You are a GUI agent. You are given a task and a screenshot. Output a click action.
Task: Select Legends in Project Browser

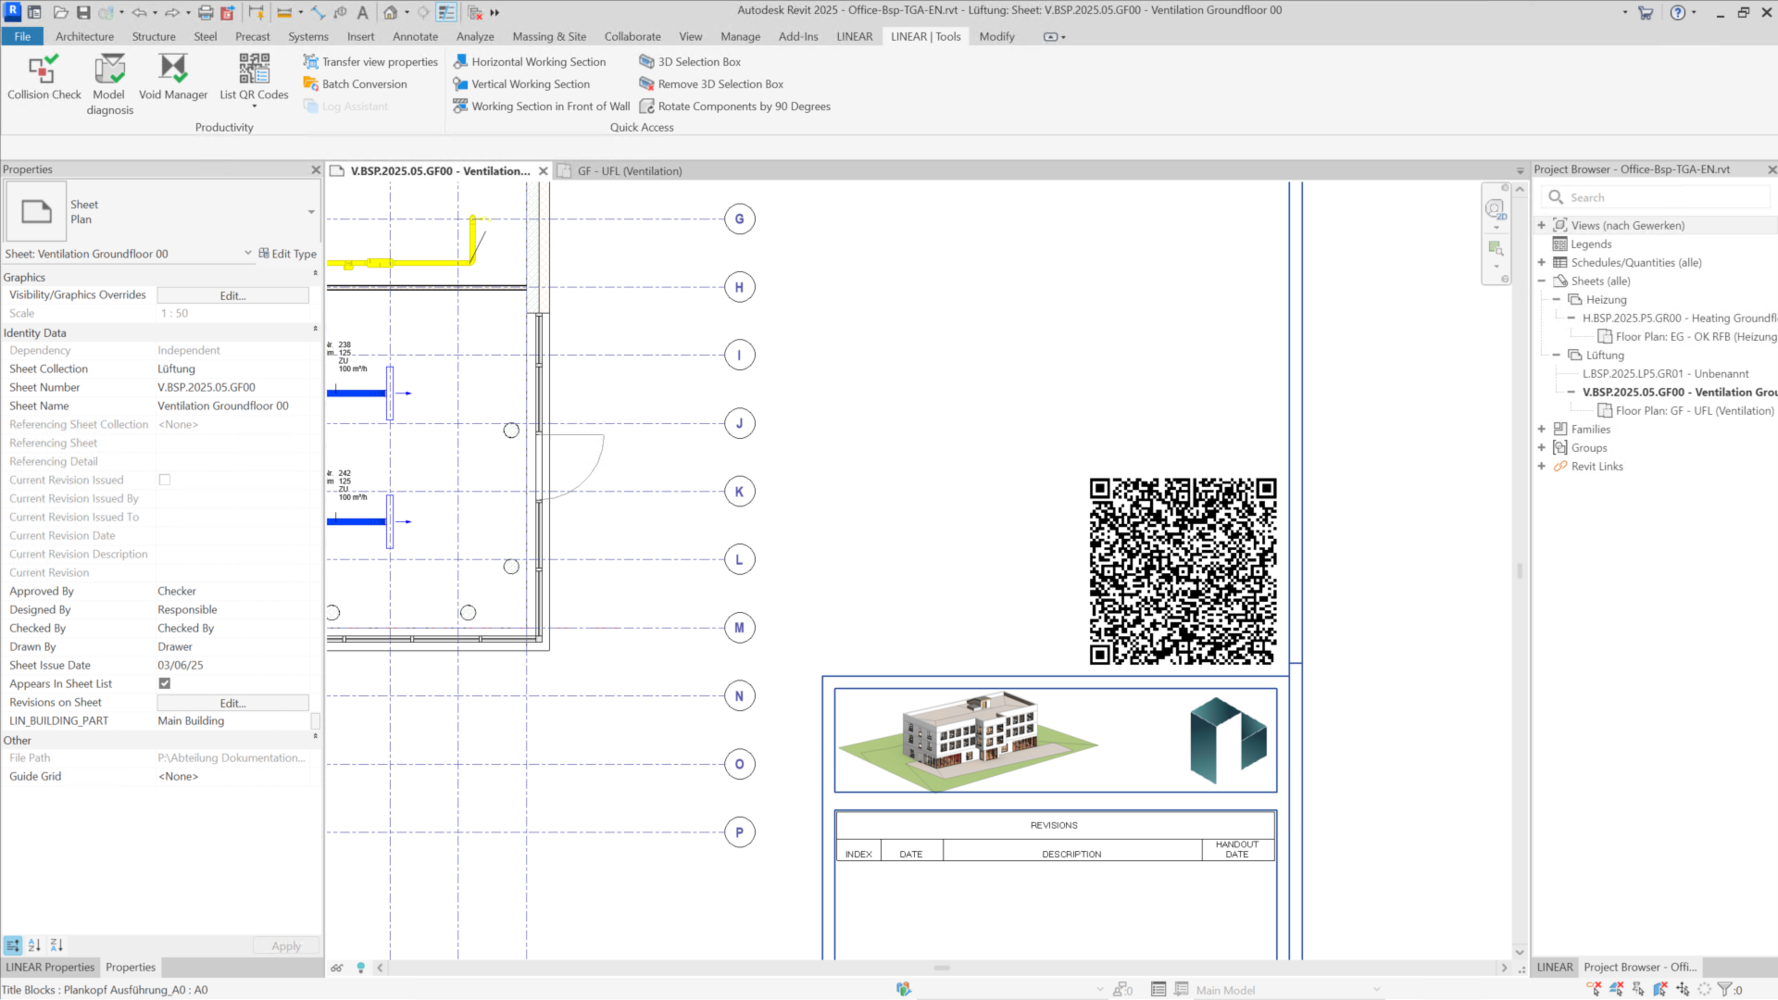coord(1591,244)
